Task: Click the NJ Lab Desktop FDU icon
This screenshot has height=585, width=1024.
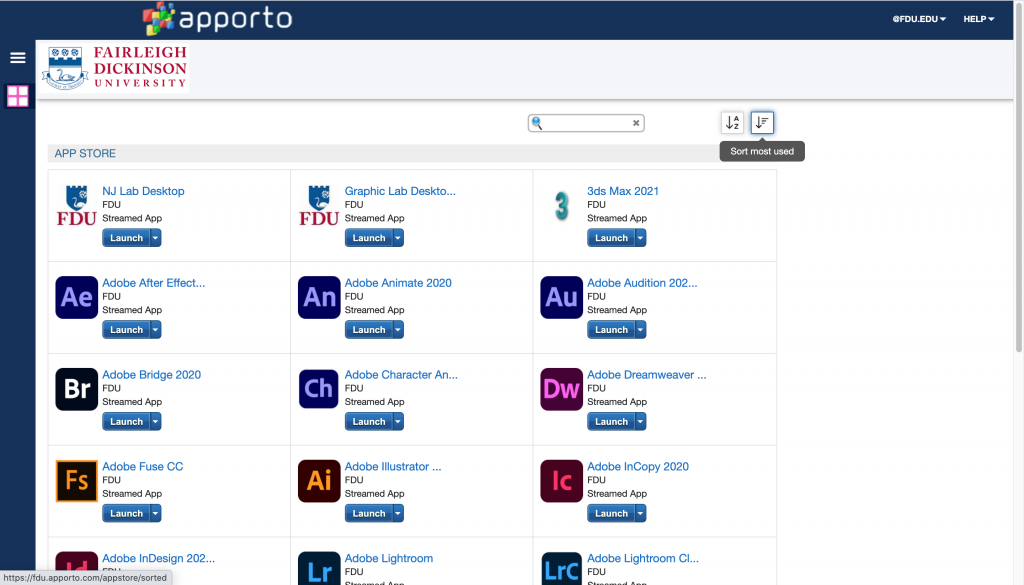Action: (76, 206)
